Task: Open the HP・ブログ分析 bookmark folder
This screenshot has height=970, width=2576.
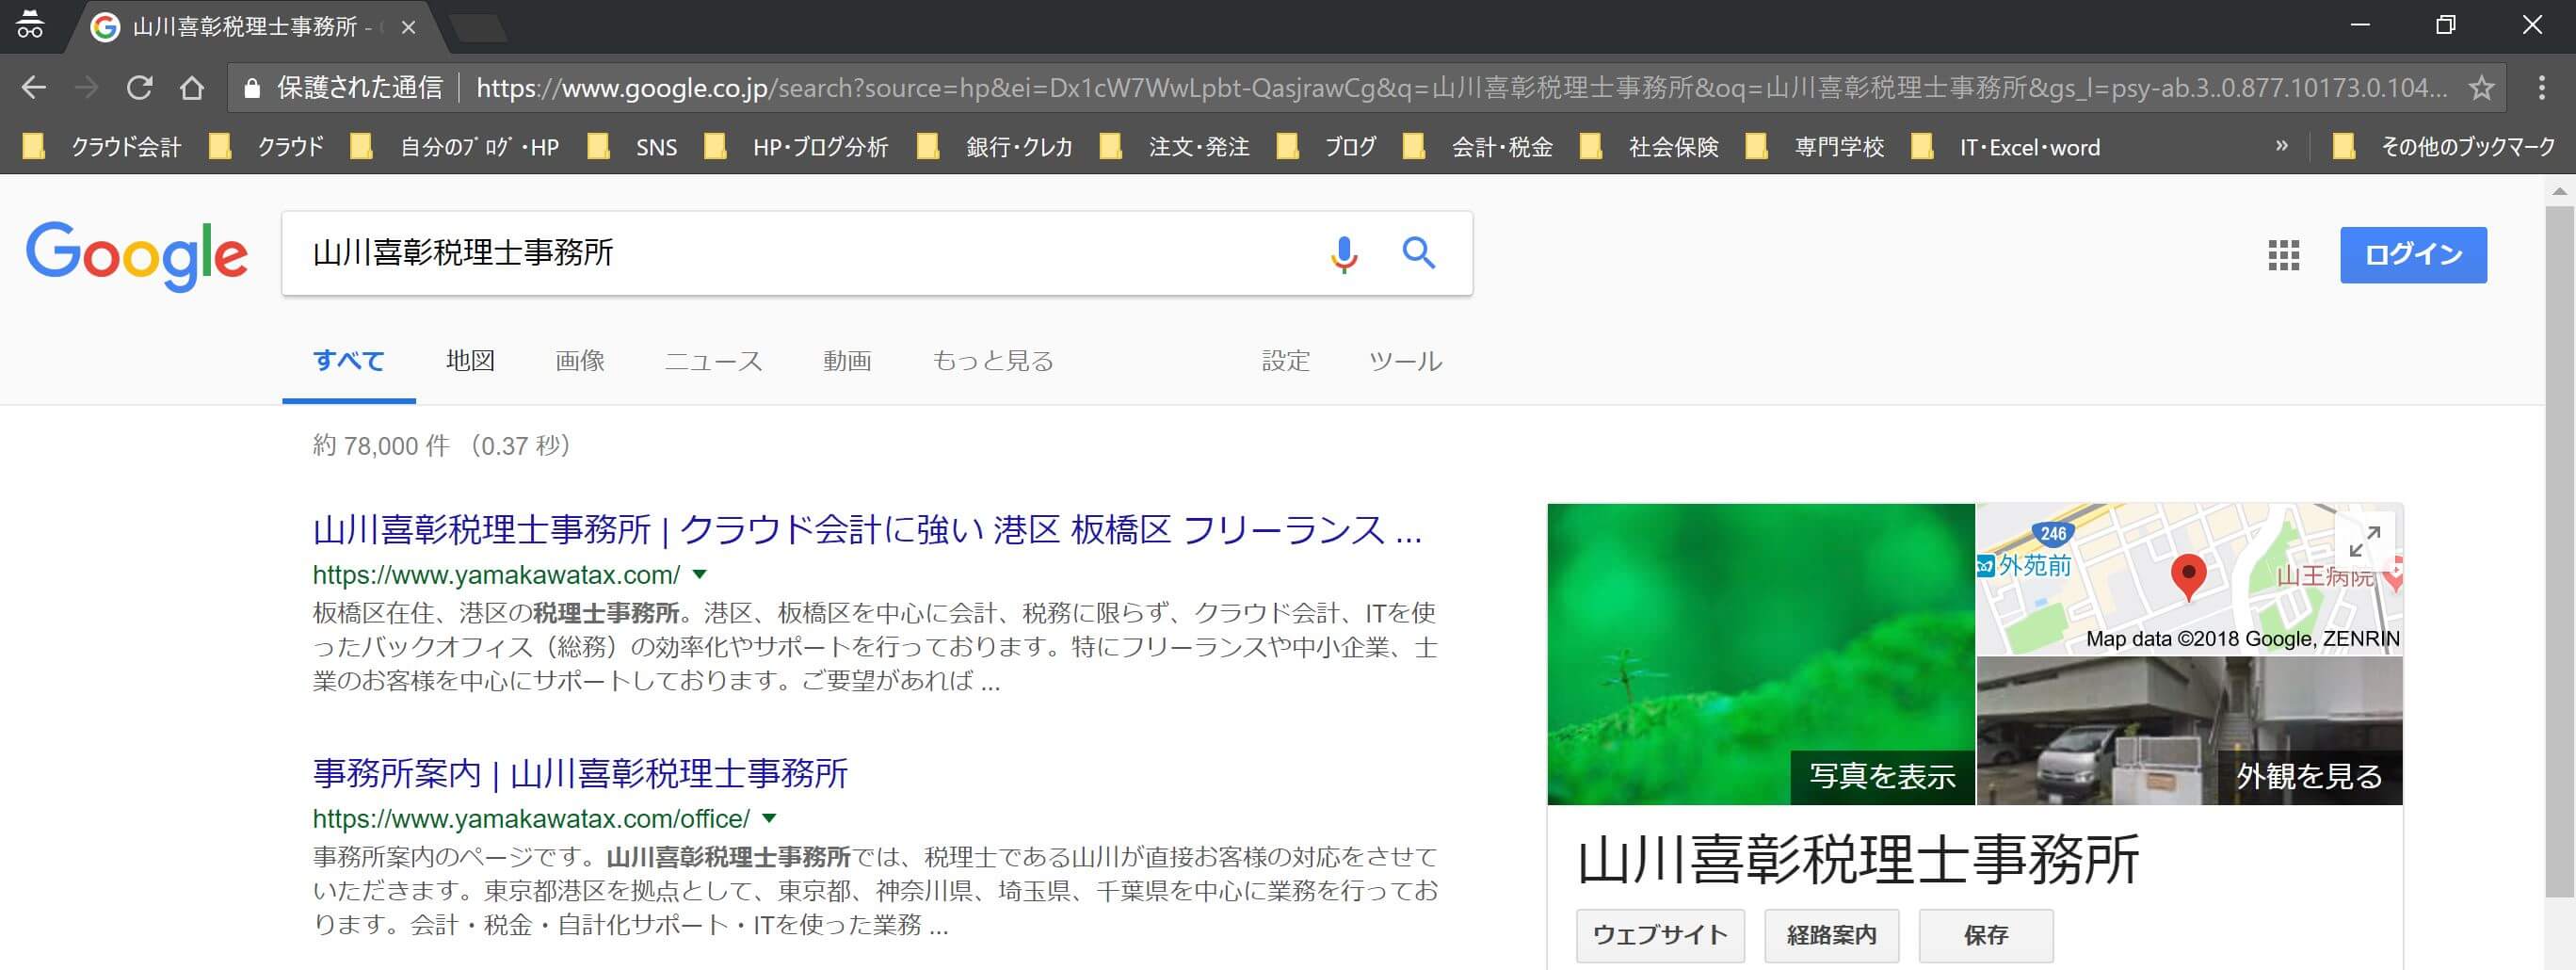Action: 796,147
